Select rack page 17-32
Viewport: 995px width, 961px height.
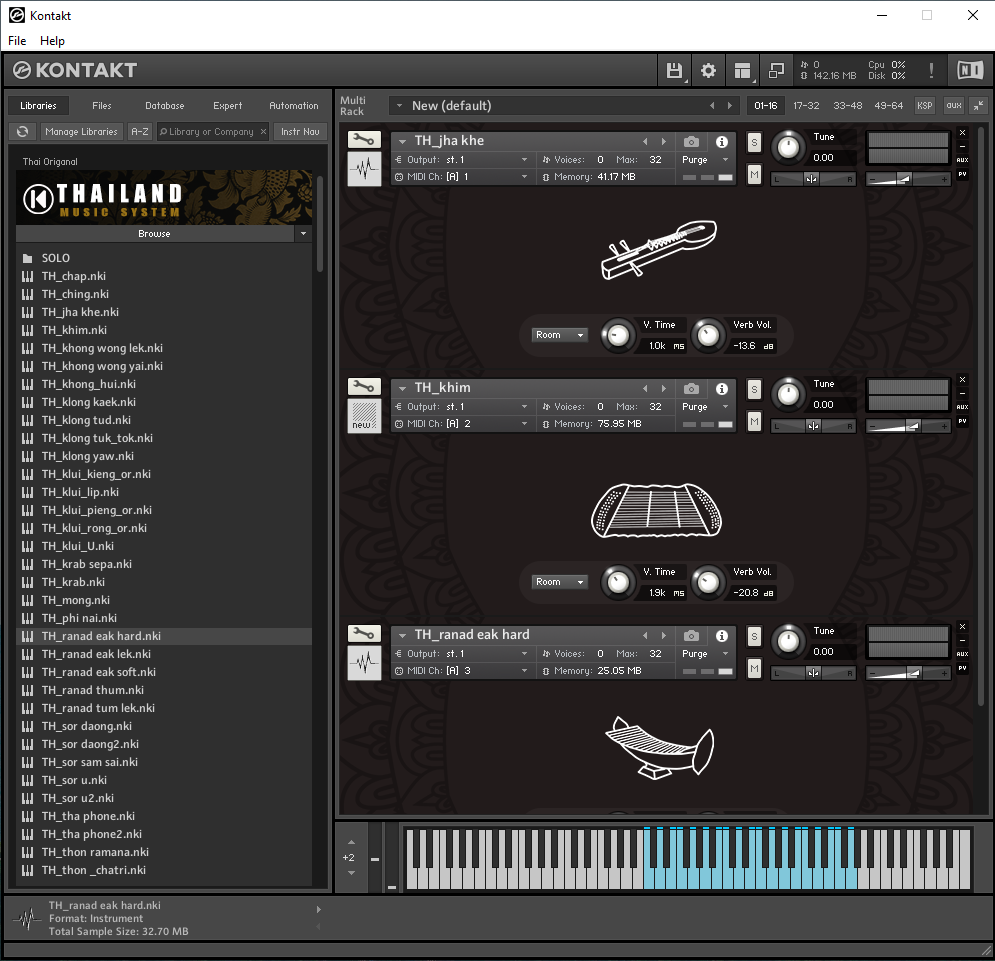click(806, 106)
